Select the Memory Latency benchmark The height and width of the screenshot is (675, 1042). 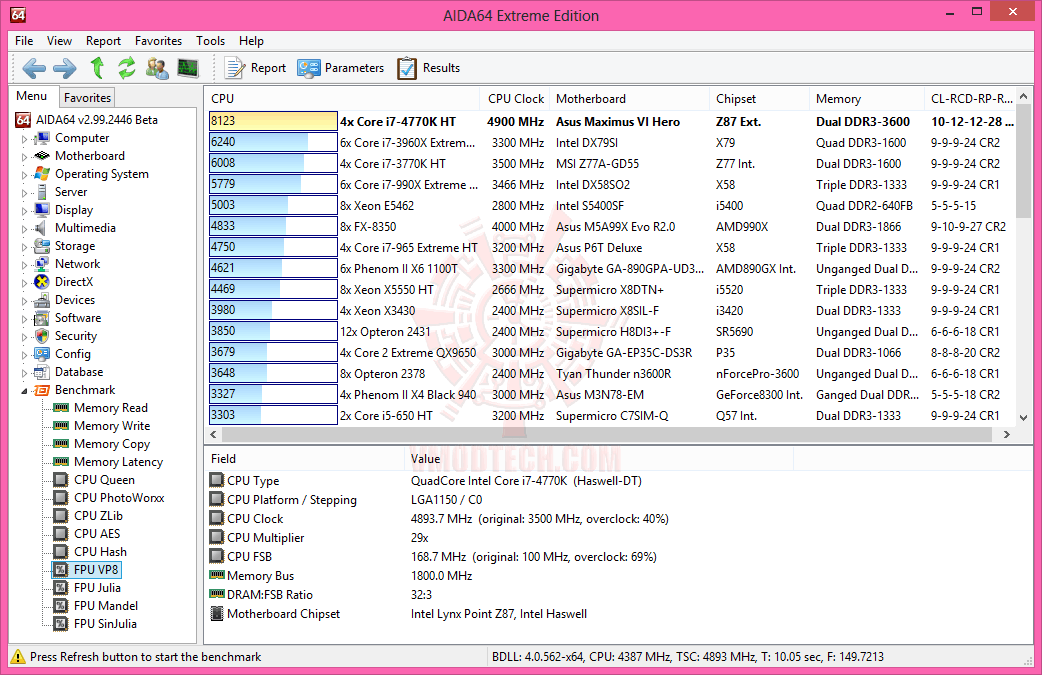(118, 461)
